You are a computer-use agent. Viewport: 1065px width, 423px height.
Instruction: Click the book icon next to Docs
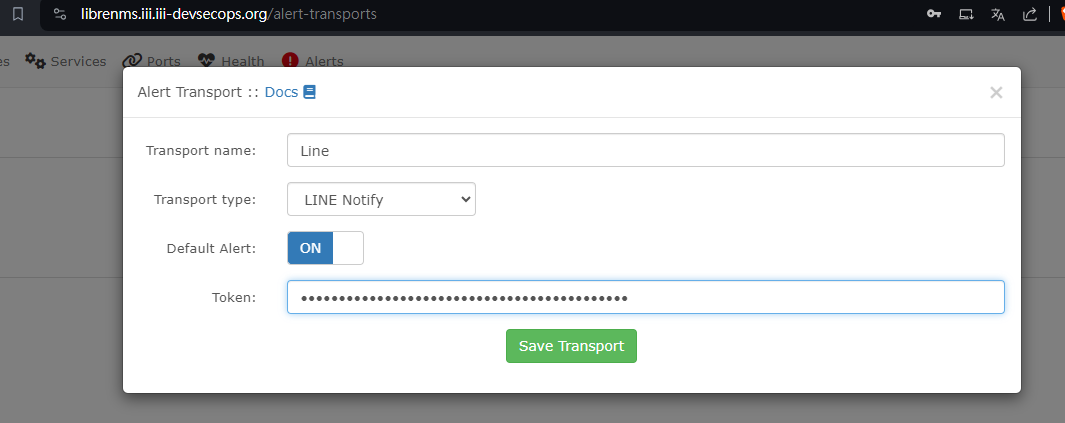(310, 92)
